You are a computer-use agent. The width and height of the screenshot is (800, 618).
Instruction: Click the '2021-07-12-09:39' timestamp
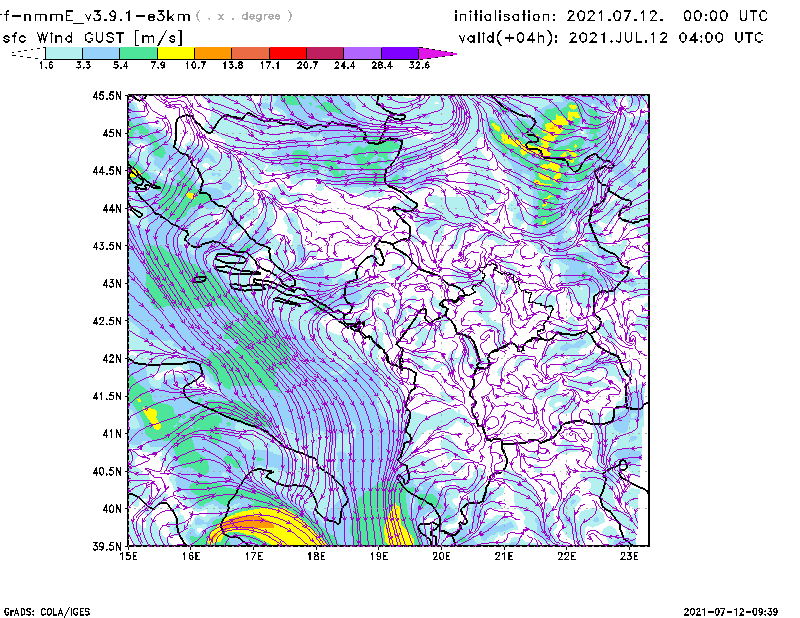tap(731, 612)
